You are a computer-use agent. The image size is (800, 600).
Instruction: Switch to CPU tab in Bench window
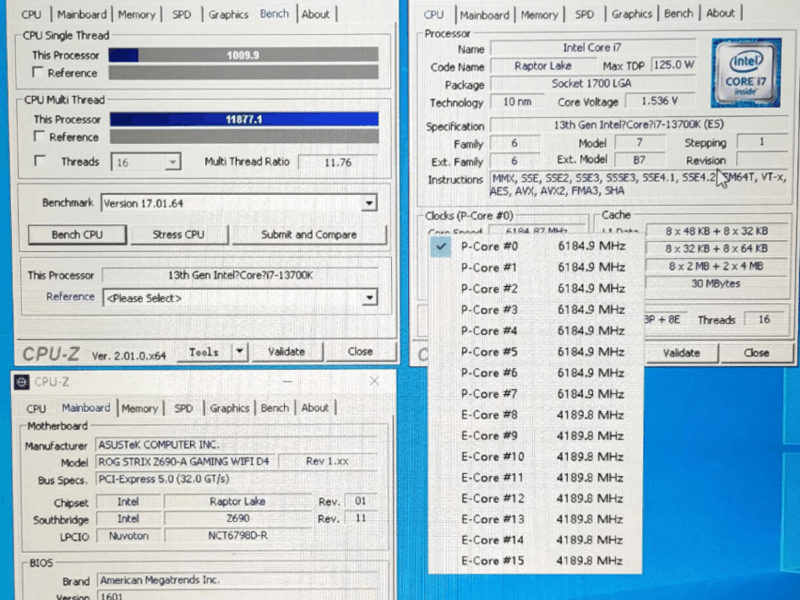(x=31, y=14)
